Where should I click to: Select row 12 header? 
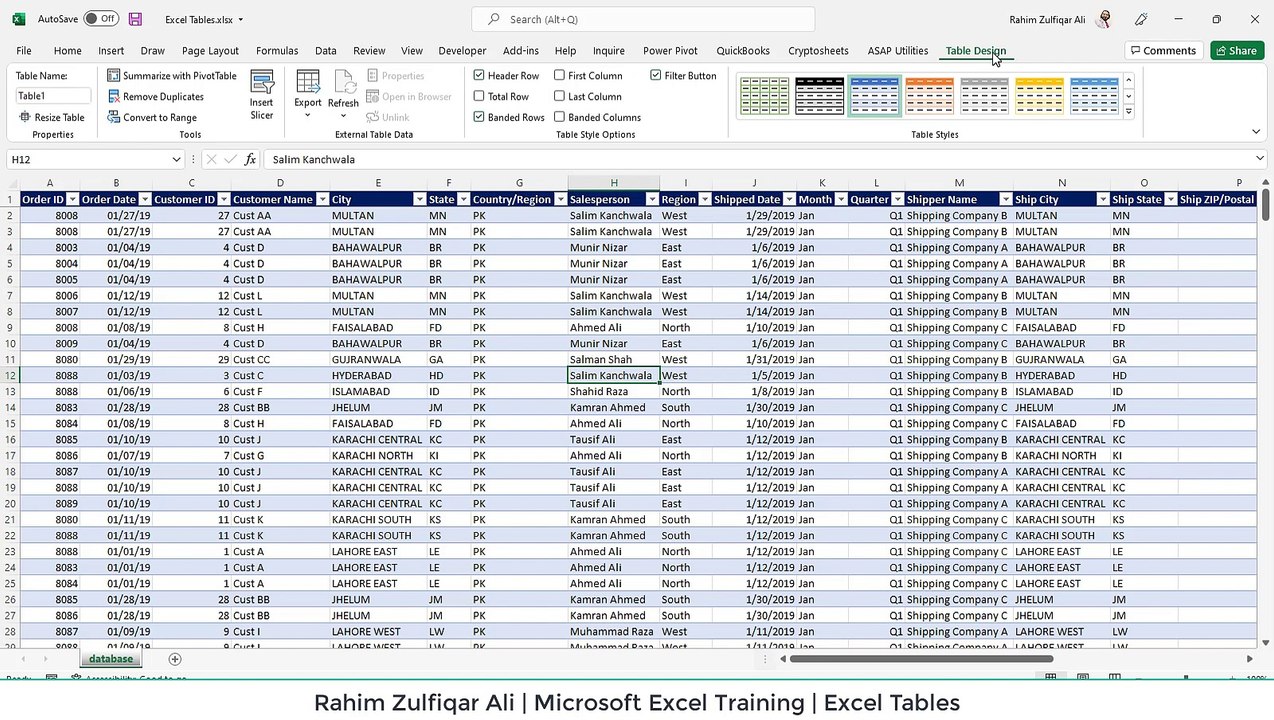10,376
